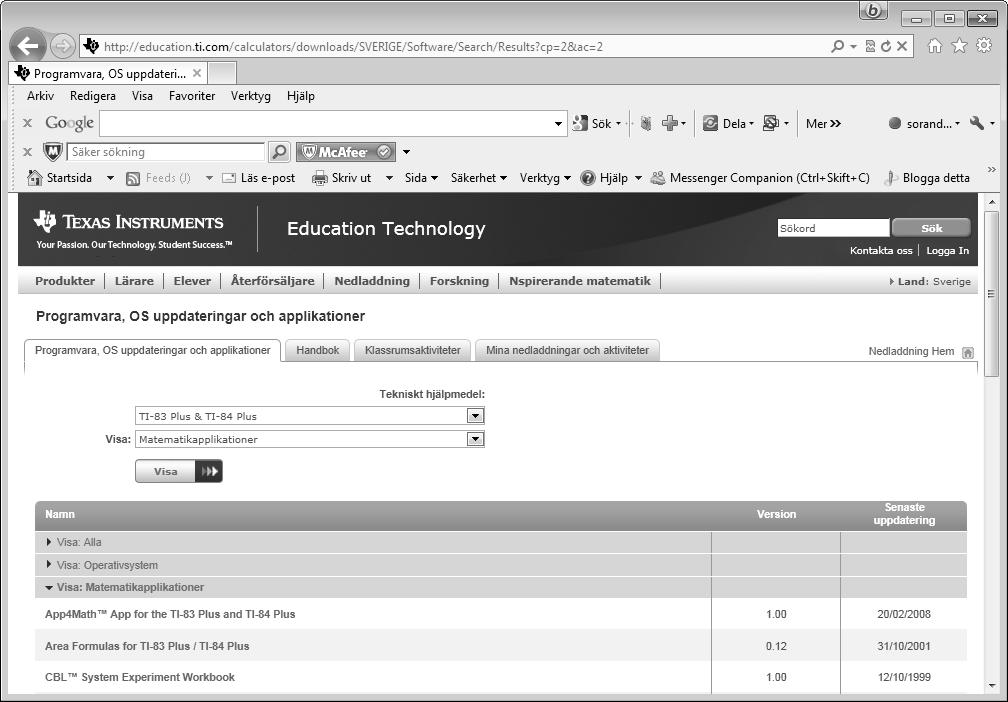Open the Redigera menu
1008x702 pixels.
tap(93, 96)
